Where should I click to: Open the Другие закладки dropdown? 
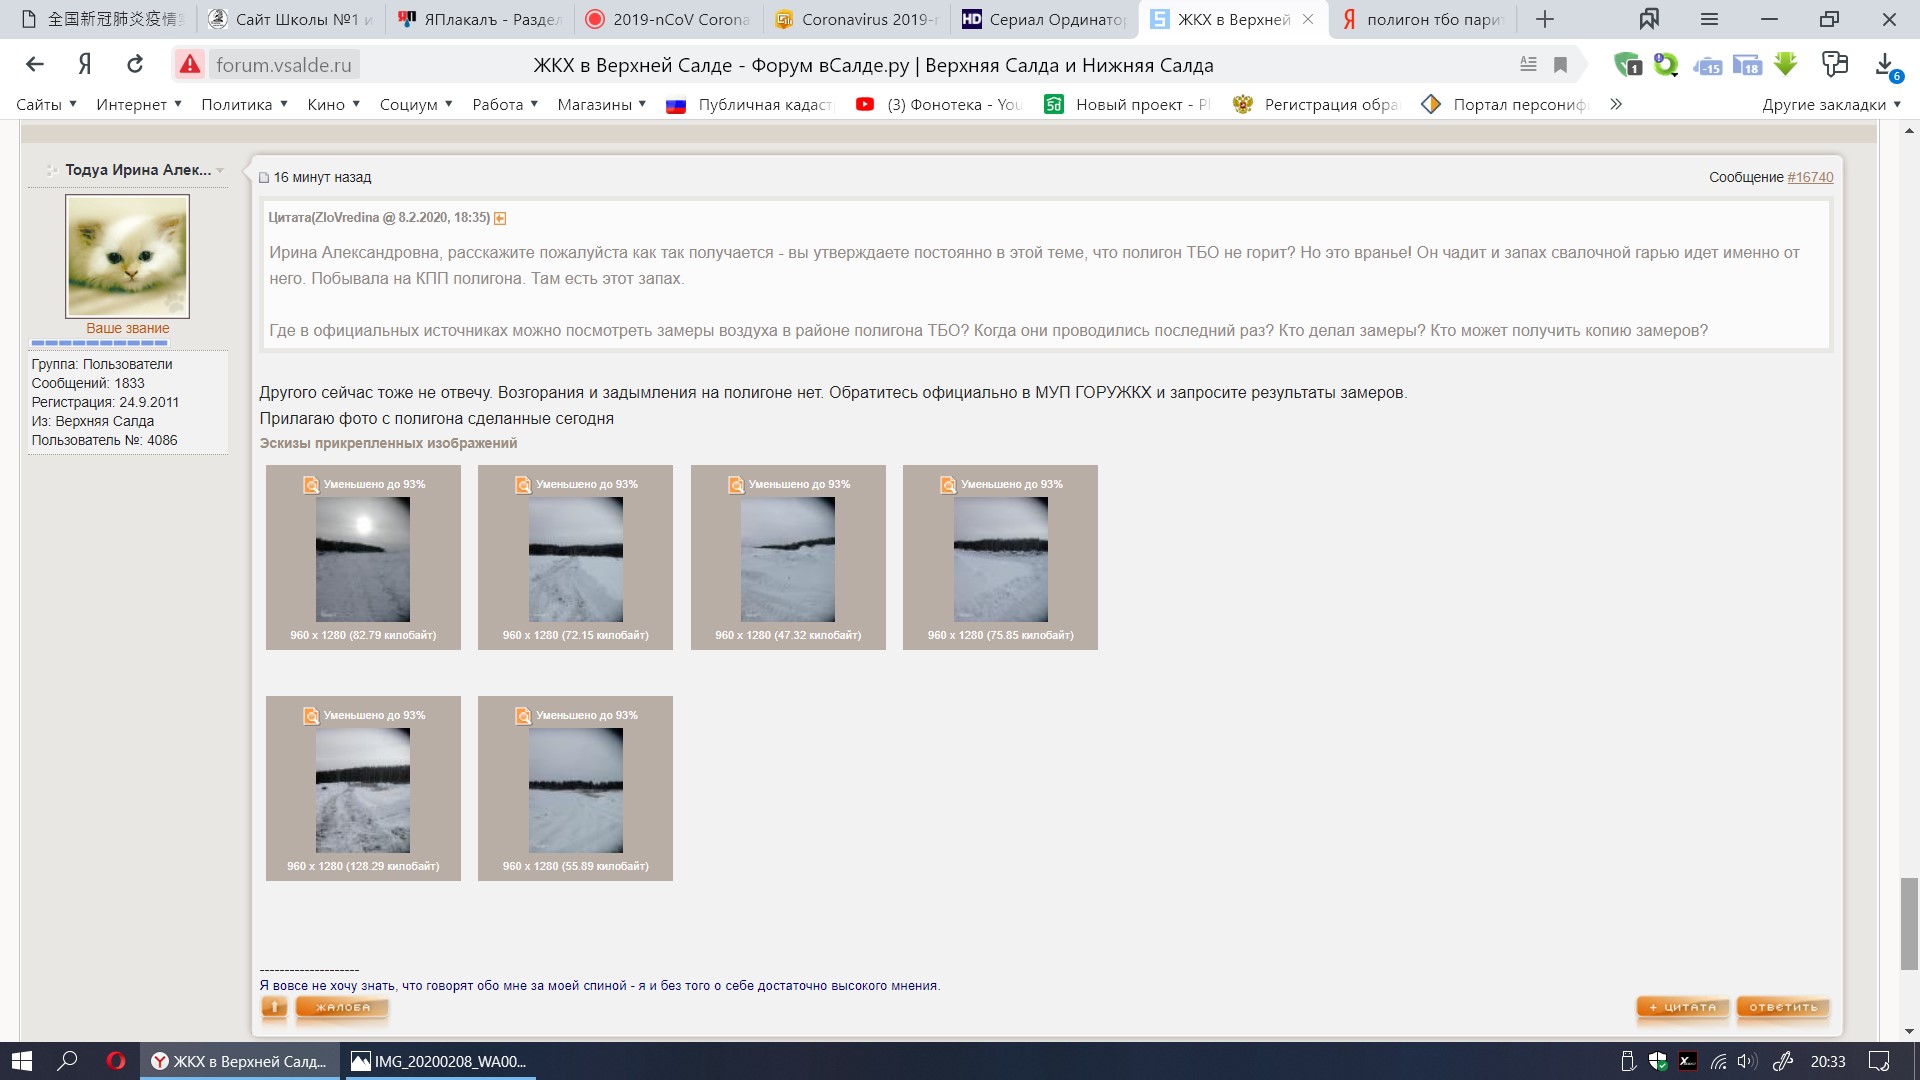[1831, 104]
